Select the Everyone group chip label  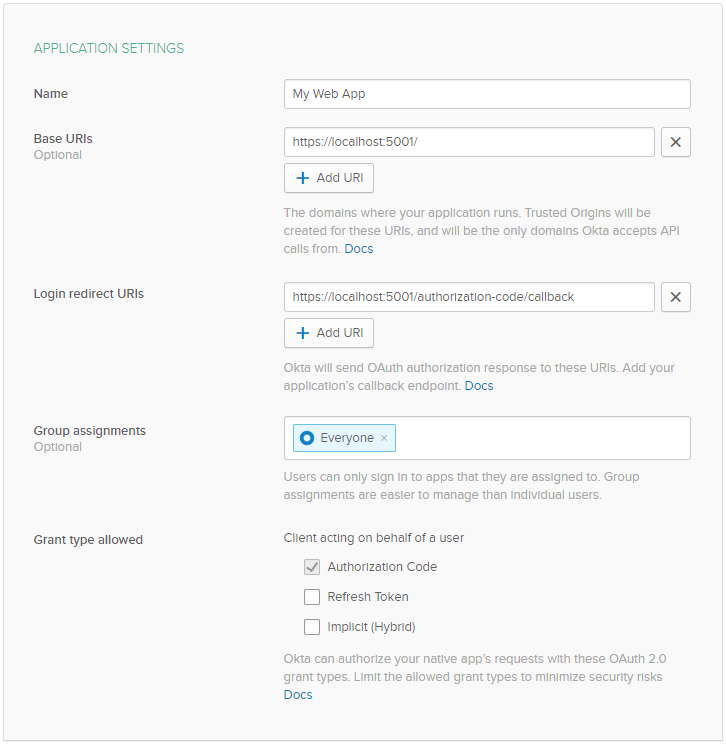346,438
